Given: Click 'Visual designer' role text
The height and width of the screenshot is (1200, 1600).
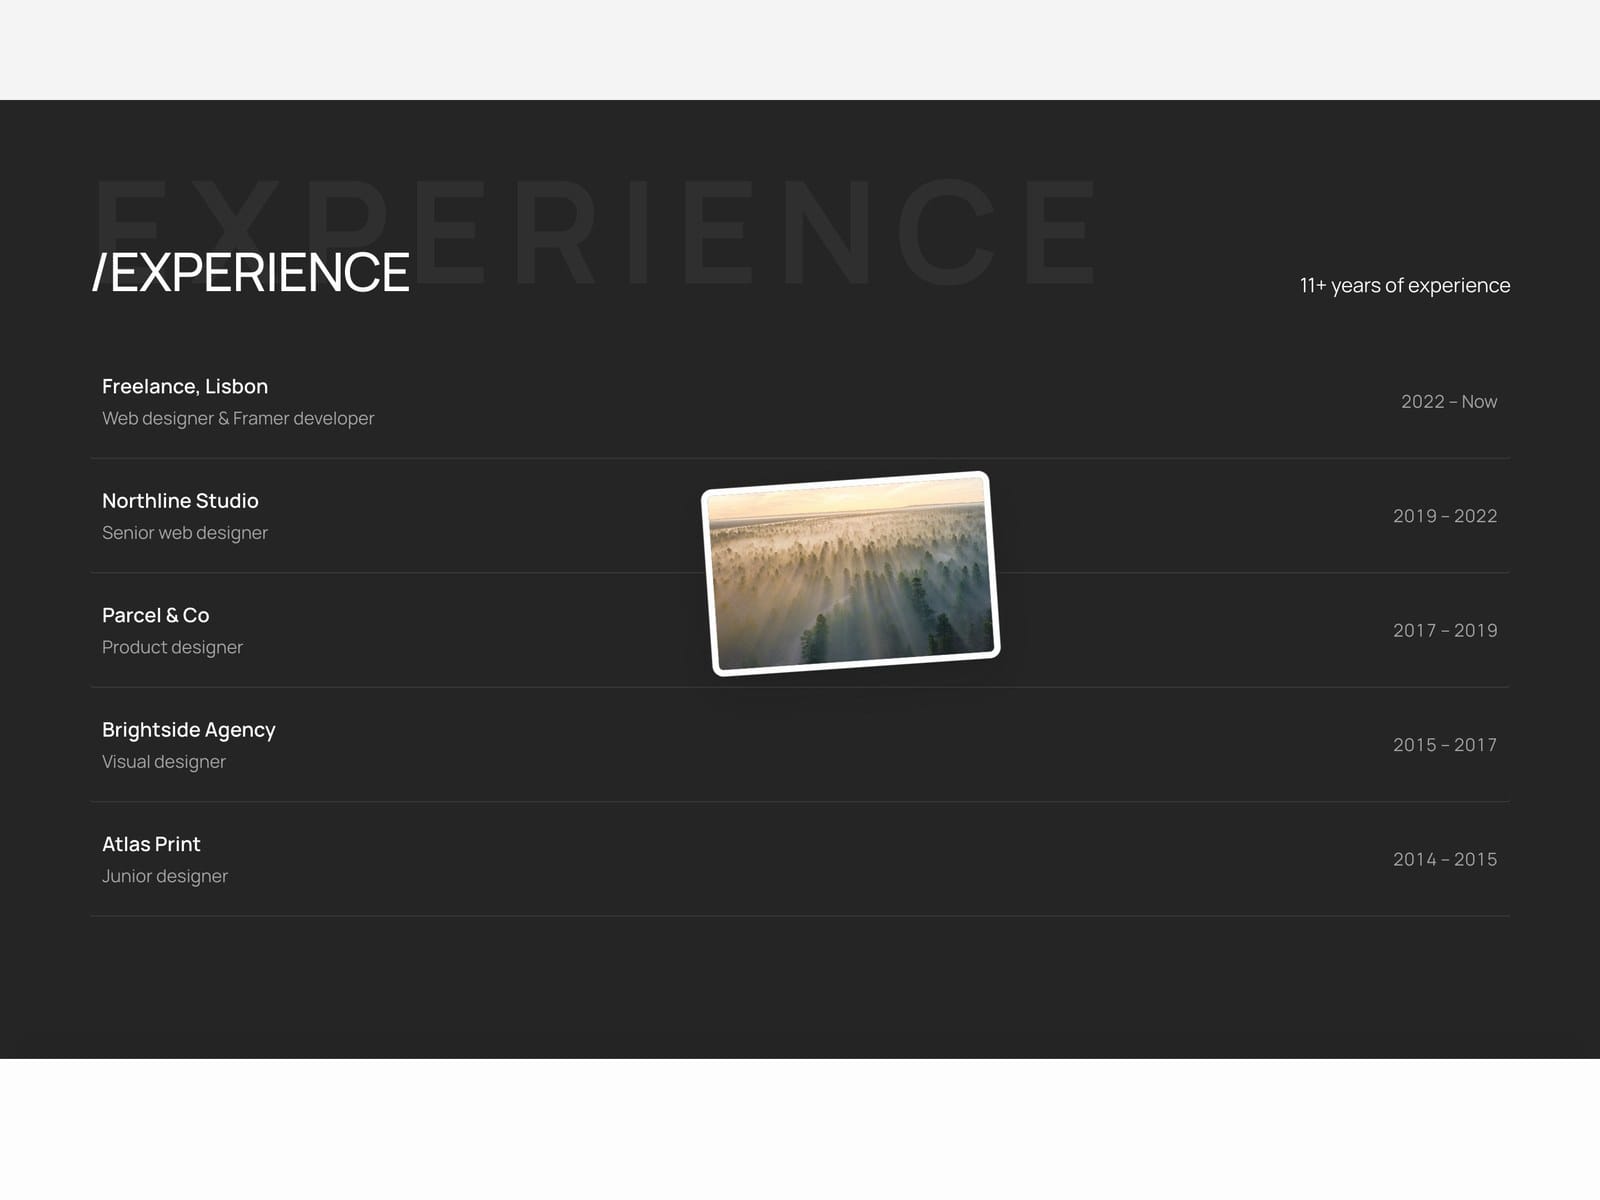Looking at the screenshot, I should pos(164,762).
